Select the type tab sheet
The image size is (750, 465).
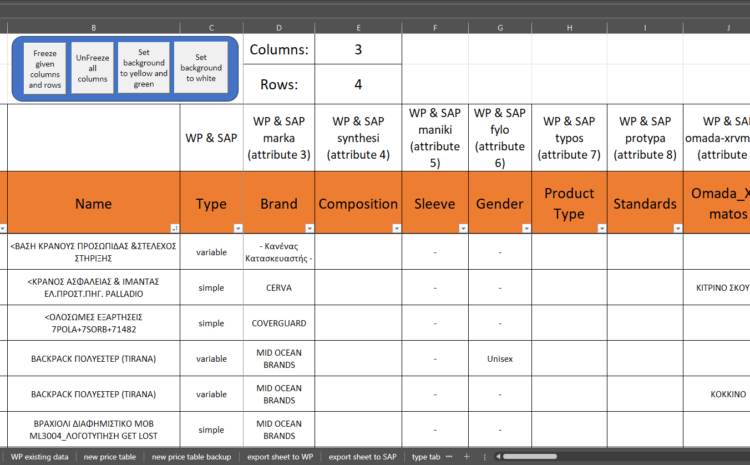(426, 457)
